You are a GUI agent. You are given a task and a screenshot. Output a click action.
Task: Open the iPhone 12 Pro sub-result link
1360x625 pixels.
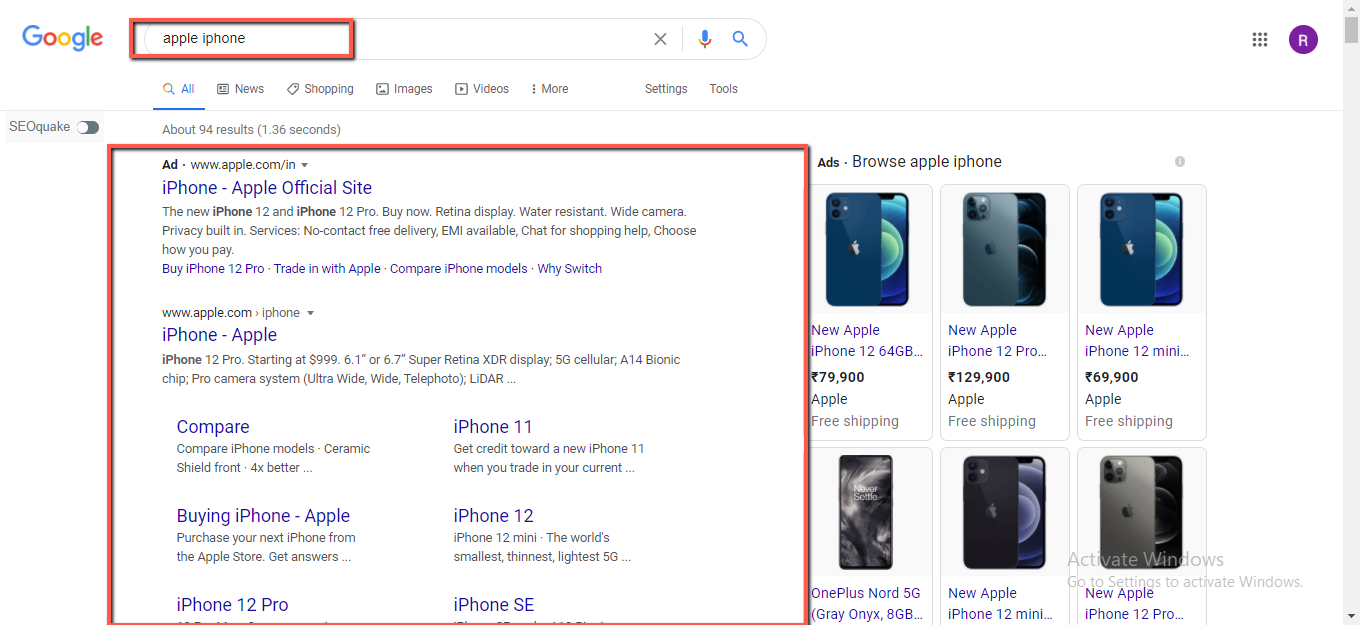pos(233,605)
